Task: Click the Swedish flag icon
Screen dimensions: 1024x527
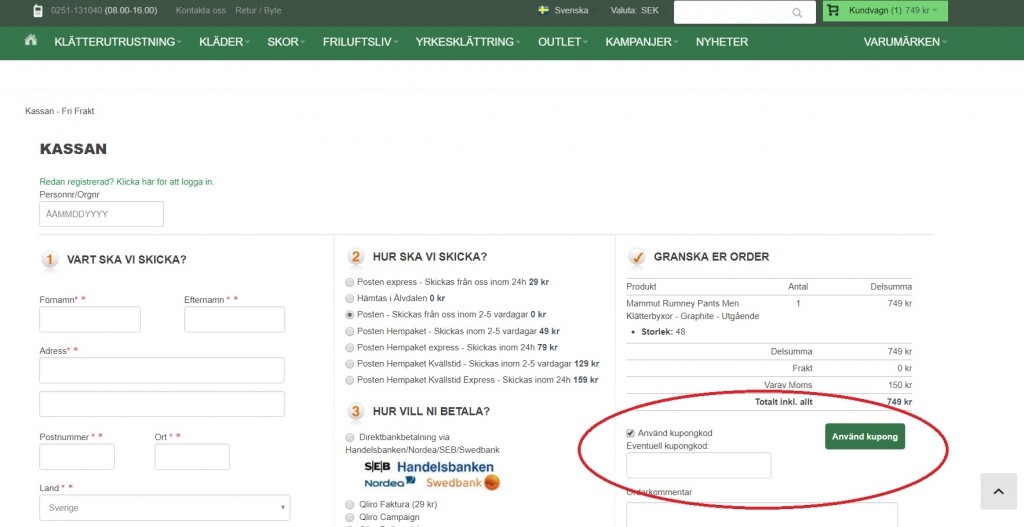Action: [x=543, y=10]
